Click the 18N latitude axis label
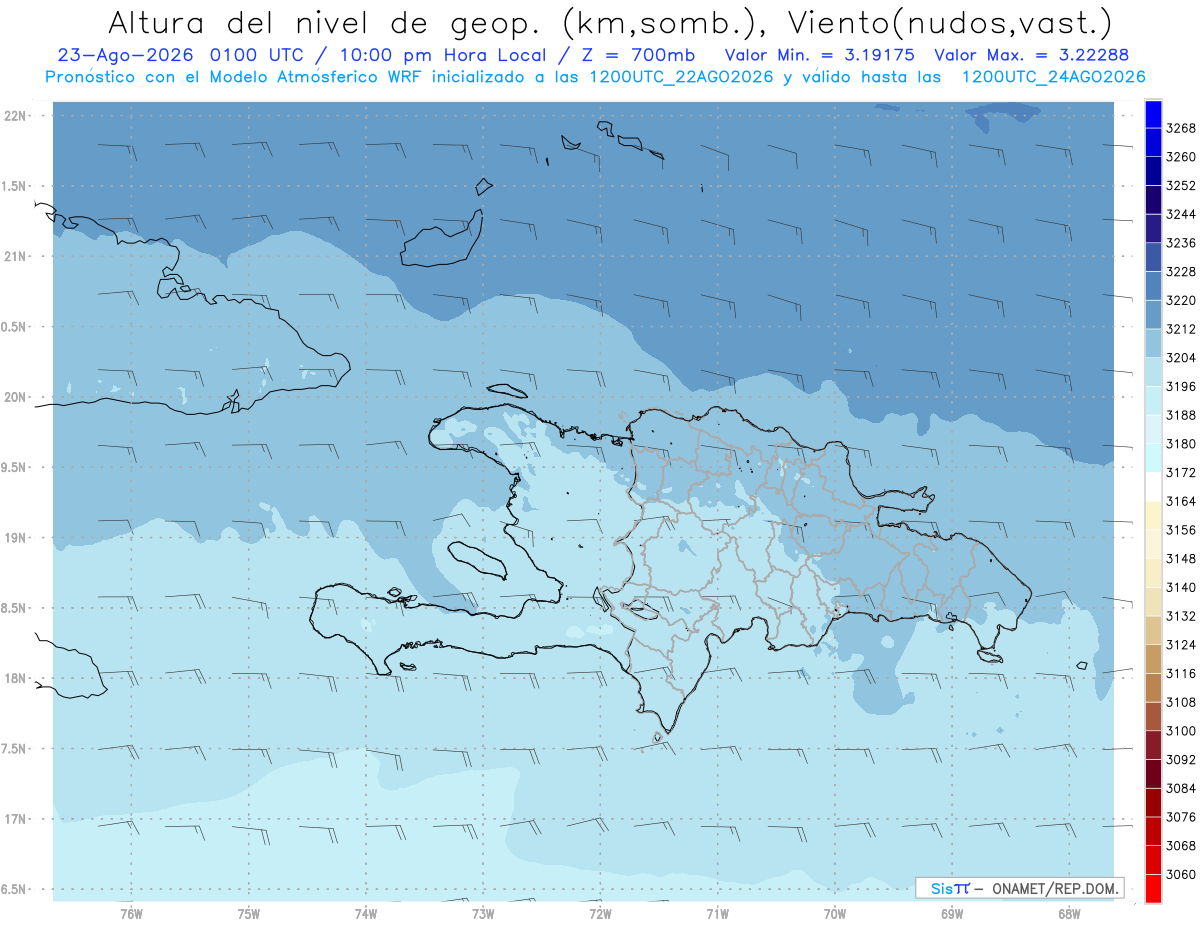Image resolution: width=1200 pixels, height=927 pixels. (x=15, y=679)
